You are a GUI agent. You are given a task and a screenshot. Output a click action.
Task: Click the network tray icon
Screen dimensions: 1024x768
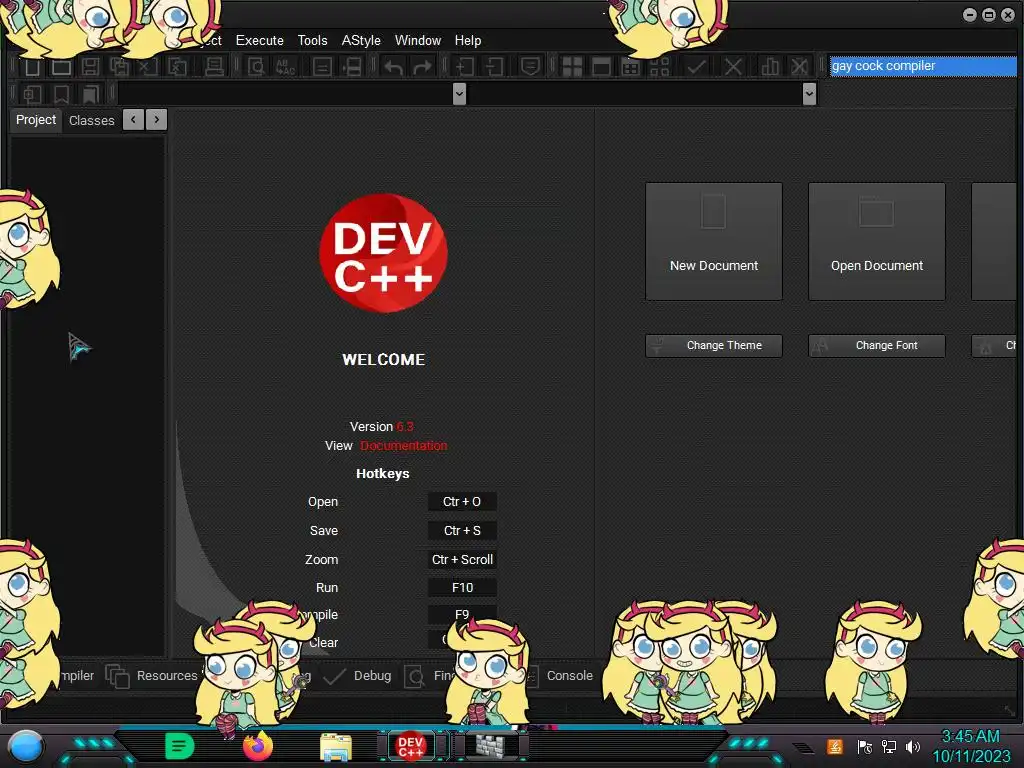[x=889, y=746]
